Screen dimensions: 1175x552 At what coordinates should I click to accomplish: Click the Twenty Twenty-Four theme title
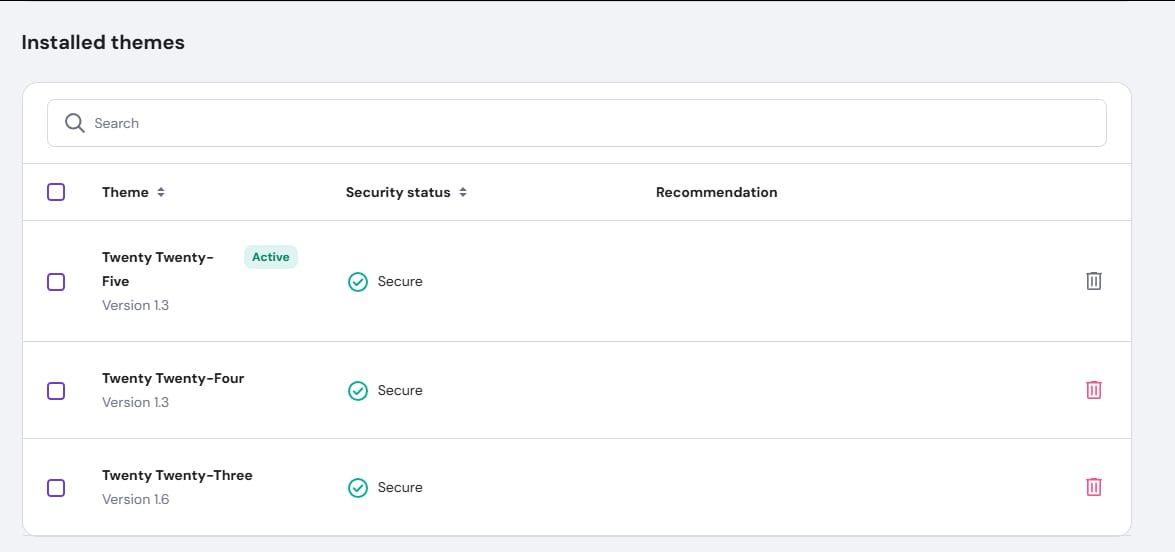[173, 378]
